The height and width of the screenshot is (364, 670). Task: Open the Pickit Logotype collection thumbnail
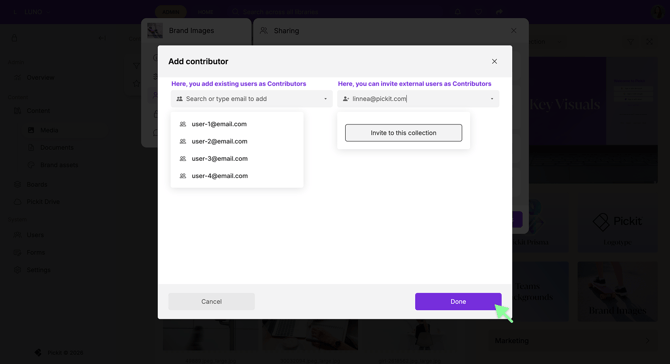(x=617, y=223)
